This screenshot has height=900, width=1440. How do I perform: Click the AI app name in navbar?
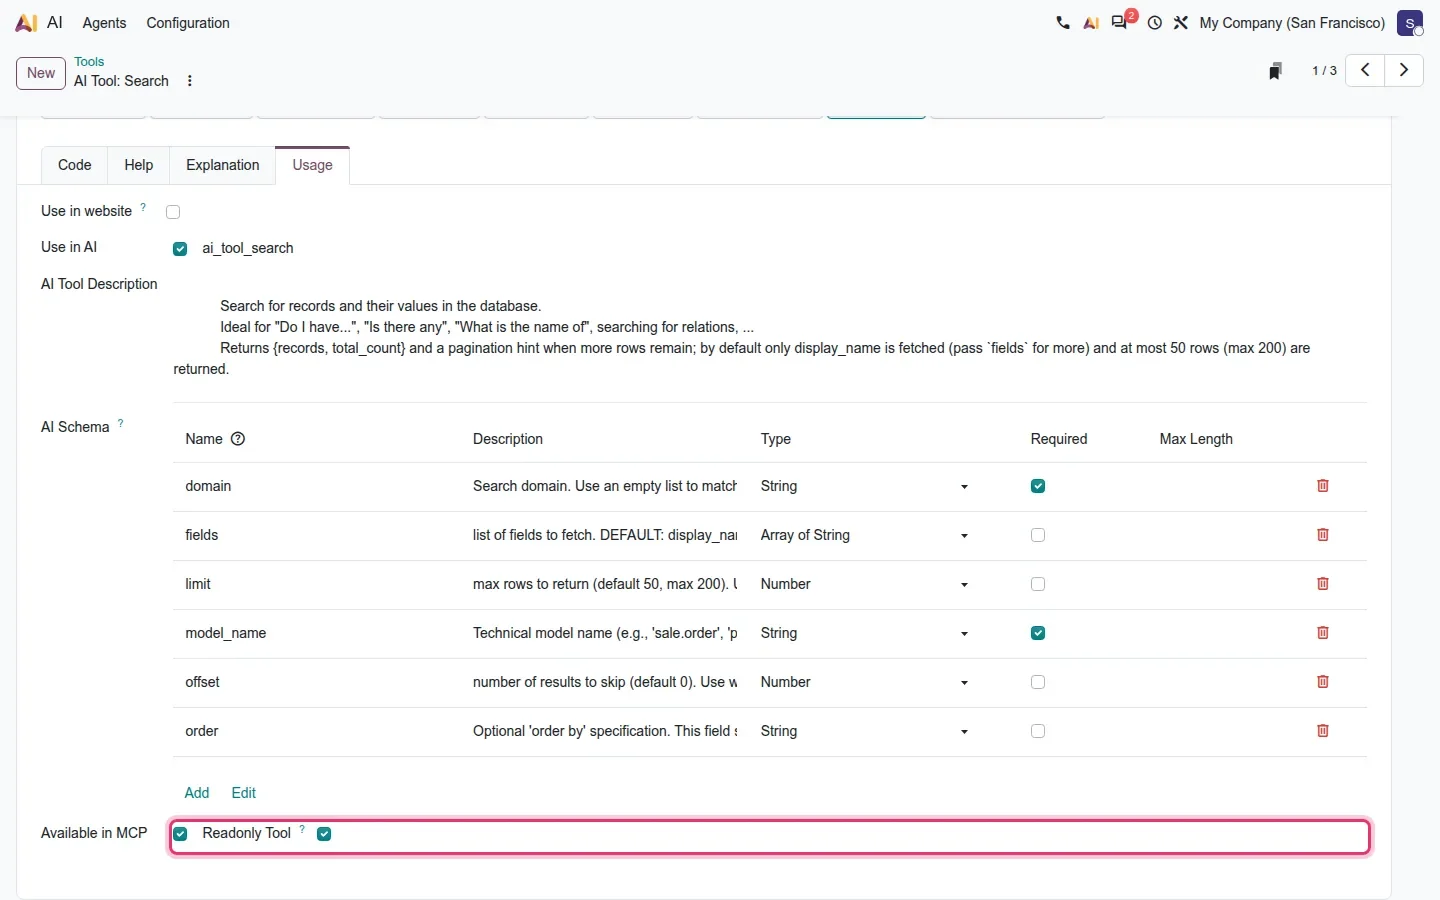[55, 22]
